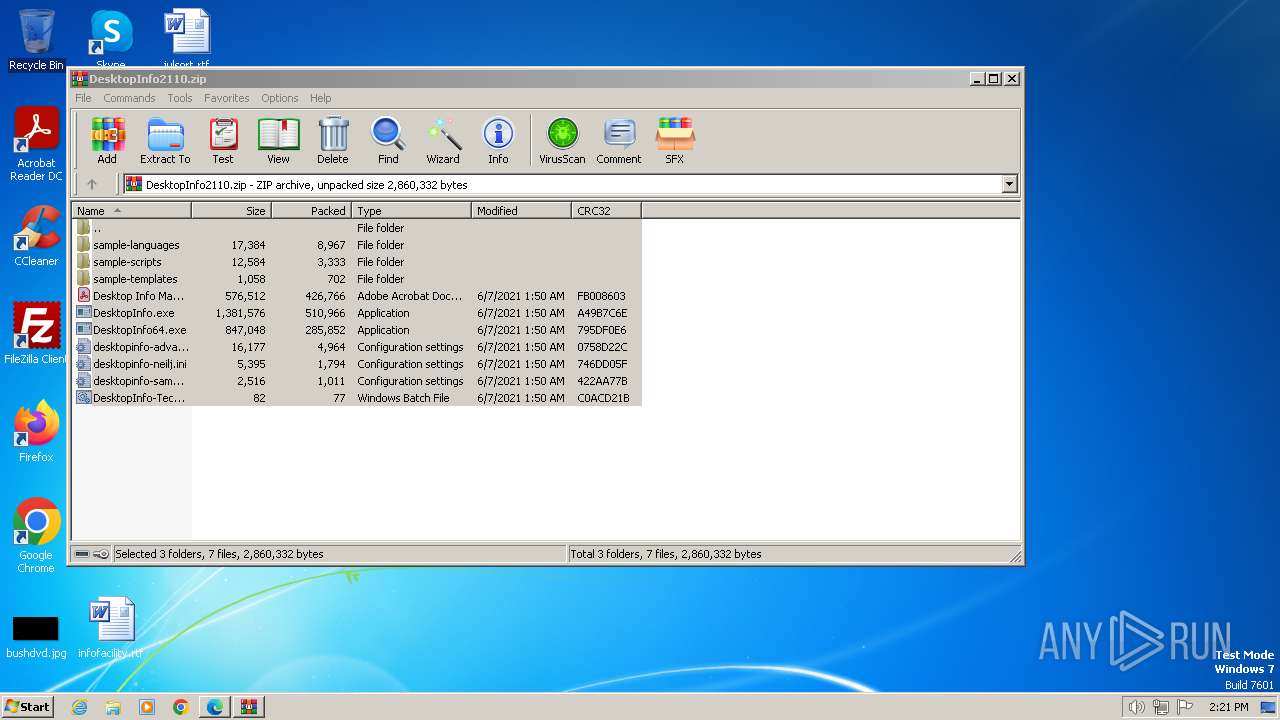
Task: Open CCleaner desktop shortcut
Action: (36, 236)
